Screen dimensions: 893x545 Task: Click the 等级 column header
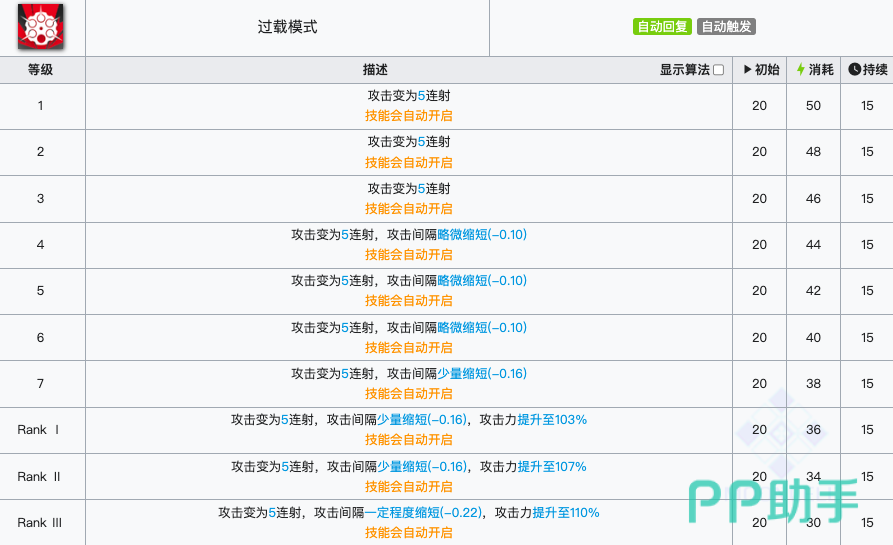[x=41, y=70]
